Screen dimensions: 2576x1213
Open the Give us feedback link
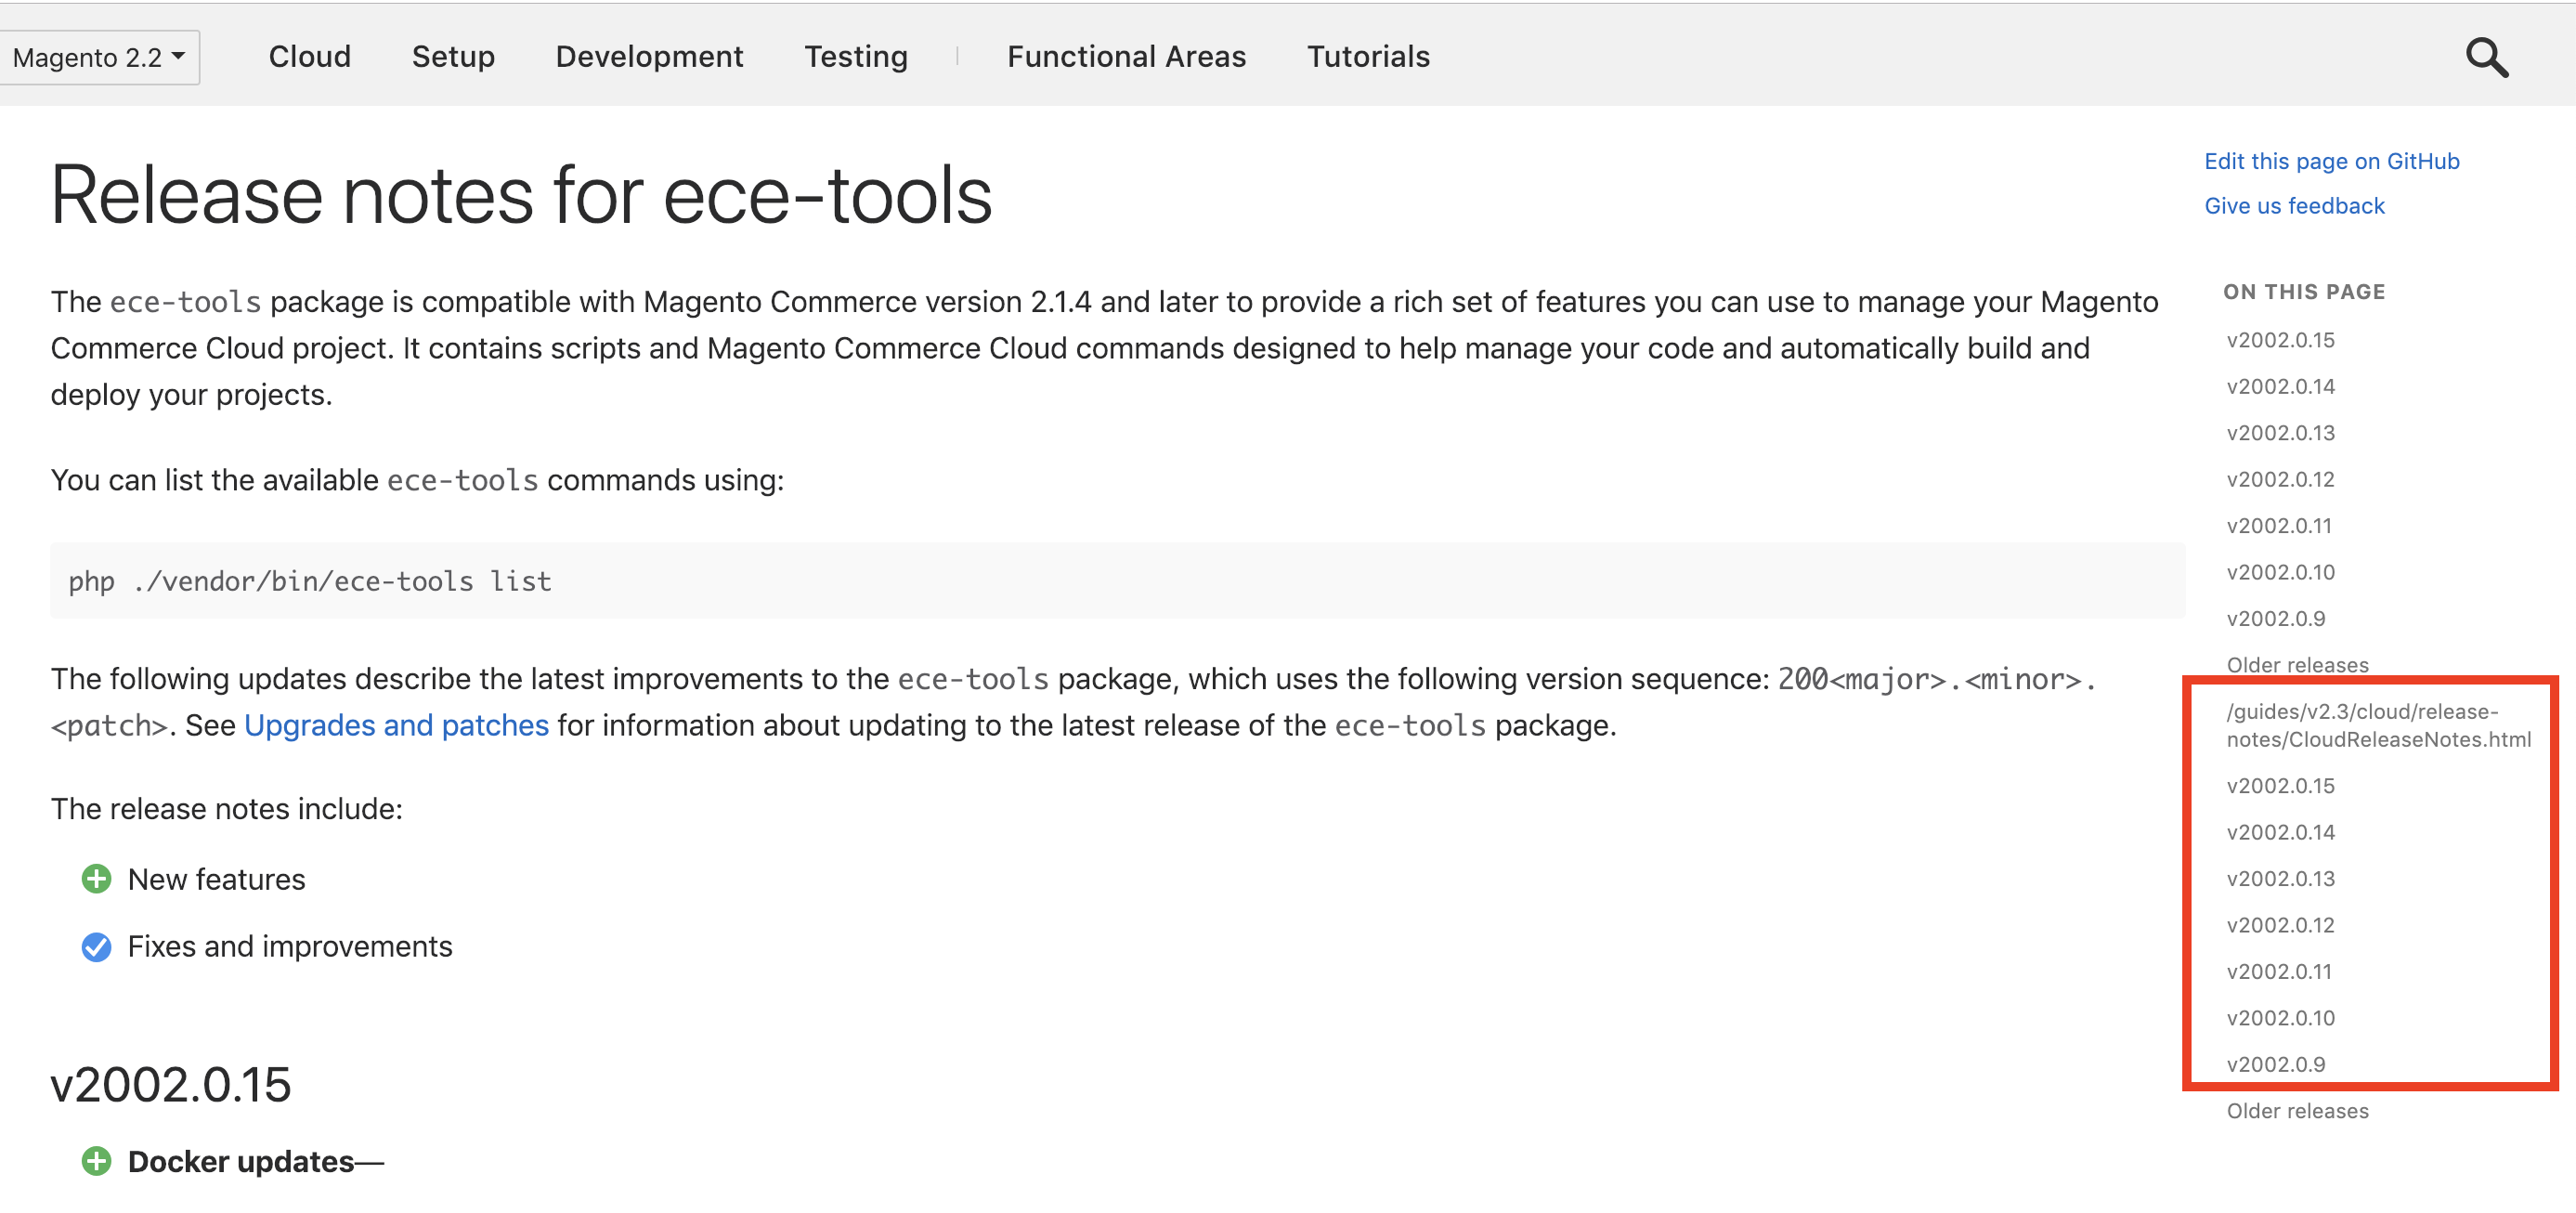coord(2294,206)
